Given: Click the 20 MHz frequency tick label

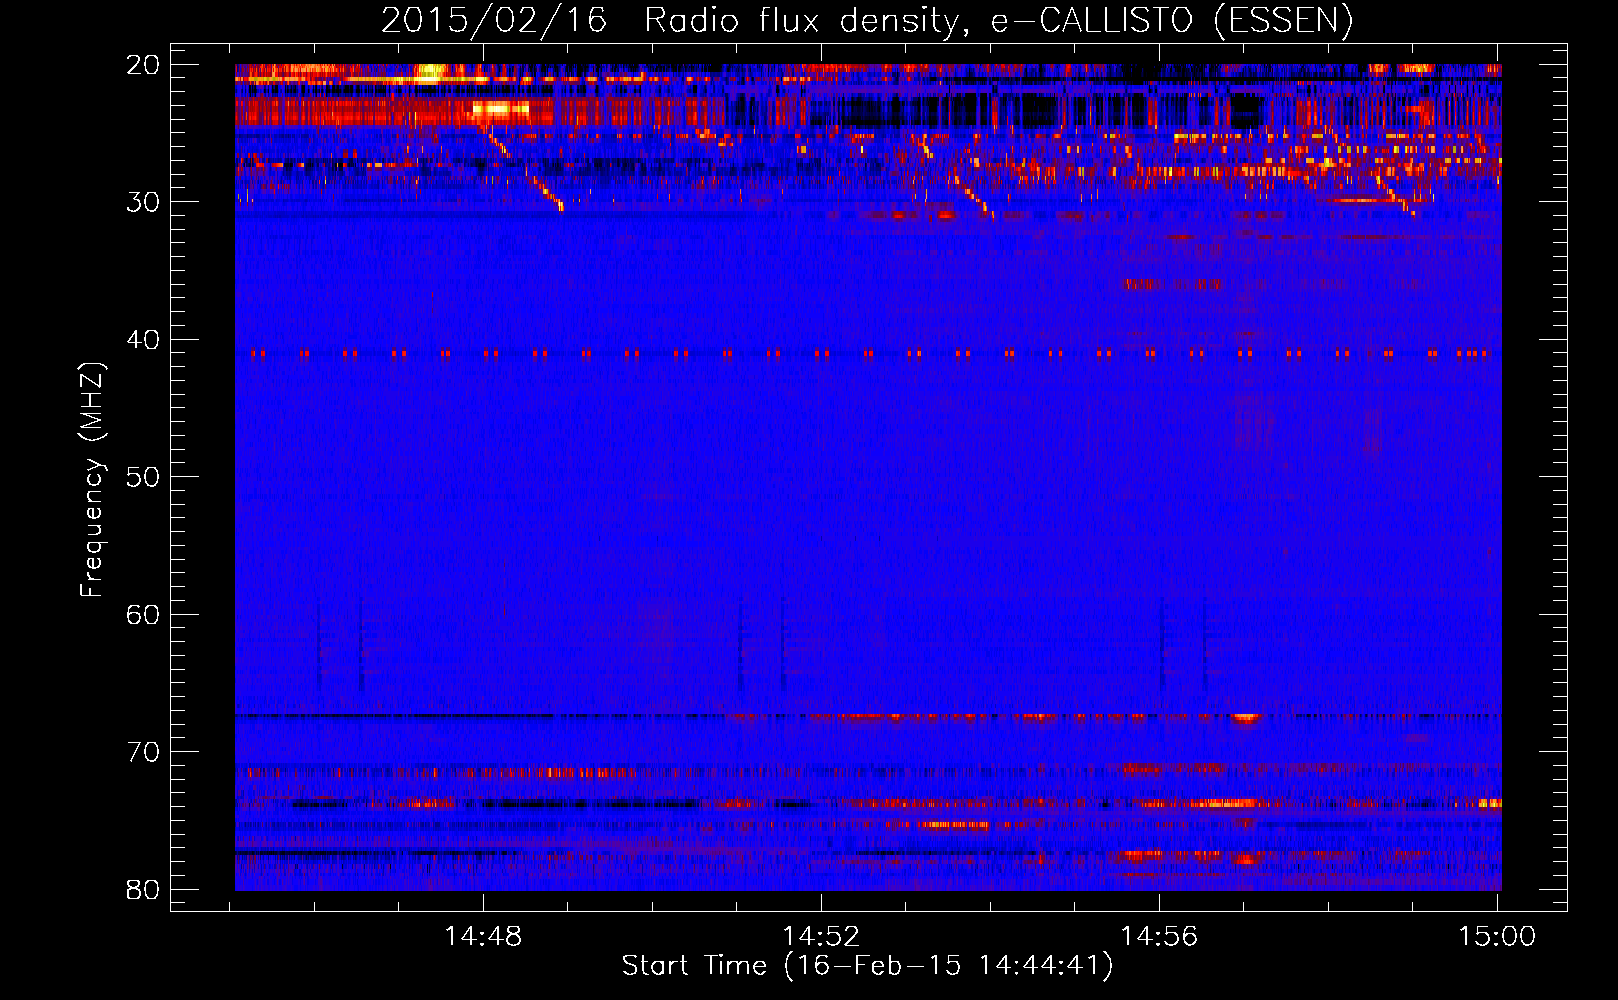Looking at the screenshot, I should coord(143,65).
